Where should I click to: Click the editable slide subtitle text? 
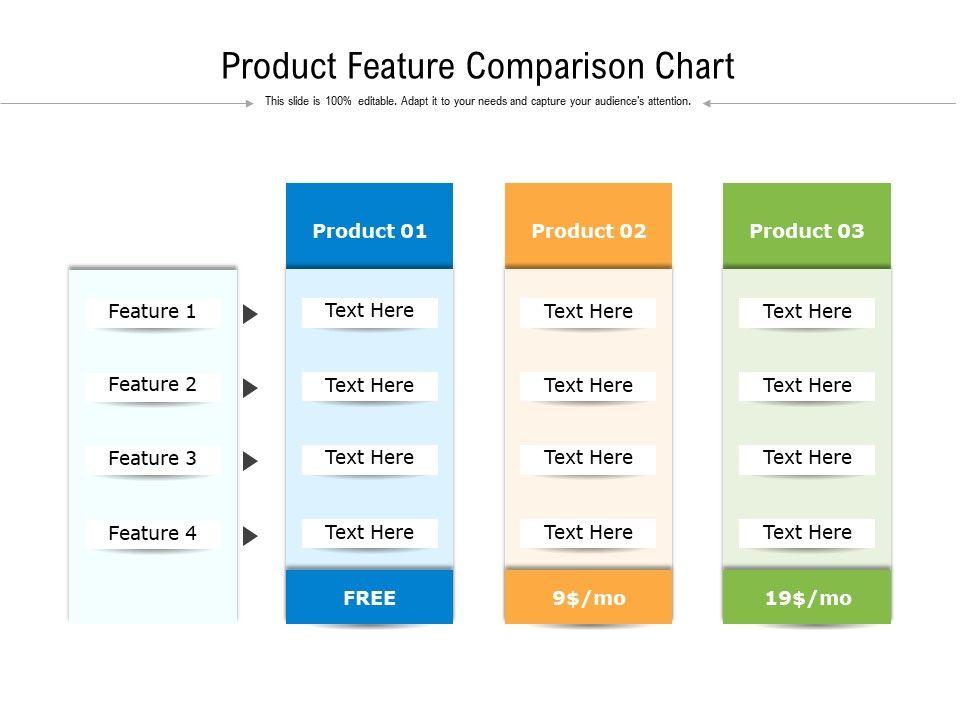(478, 101)
